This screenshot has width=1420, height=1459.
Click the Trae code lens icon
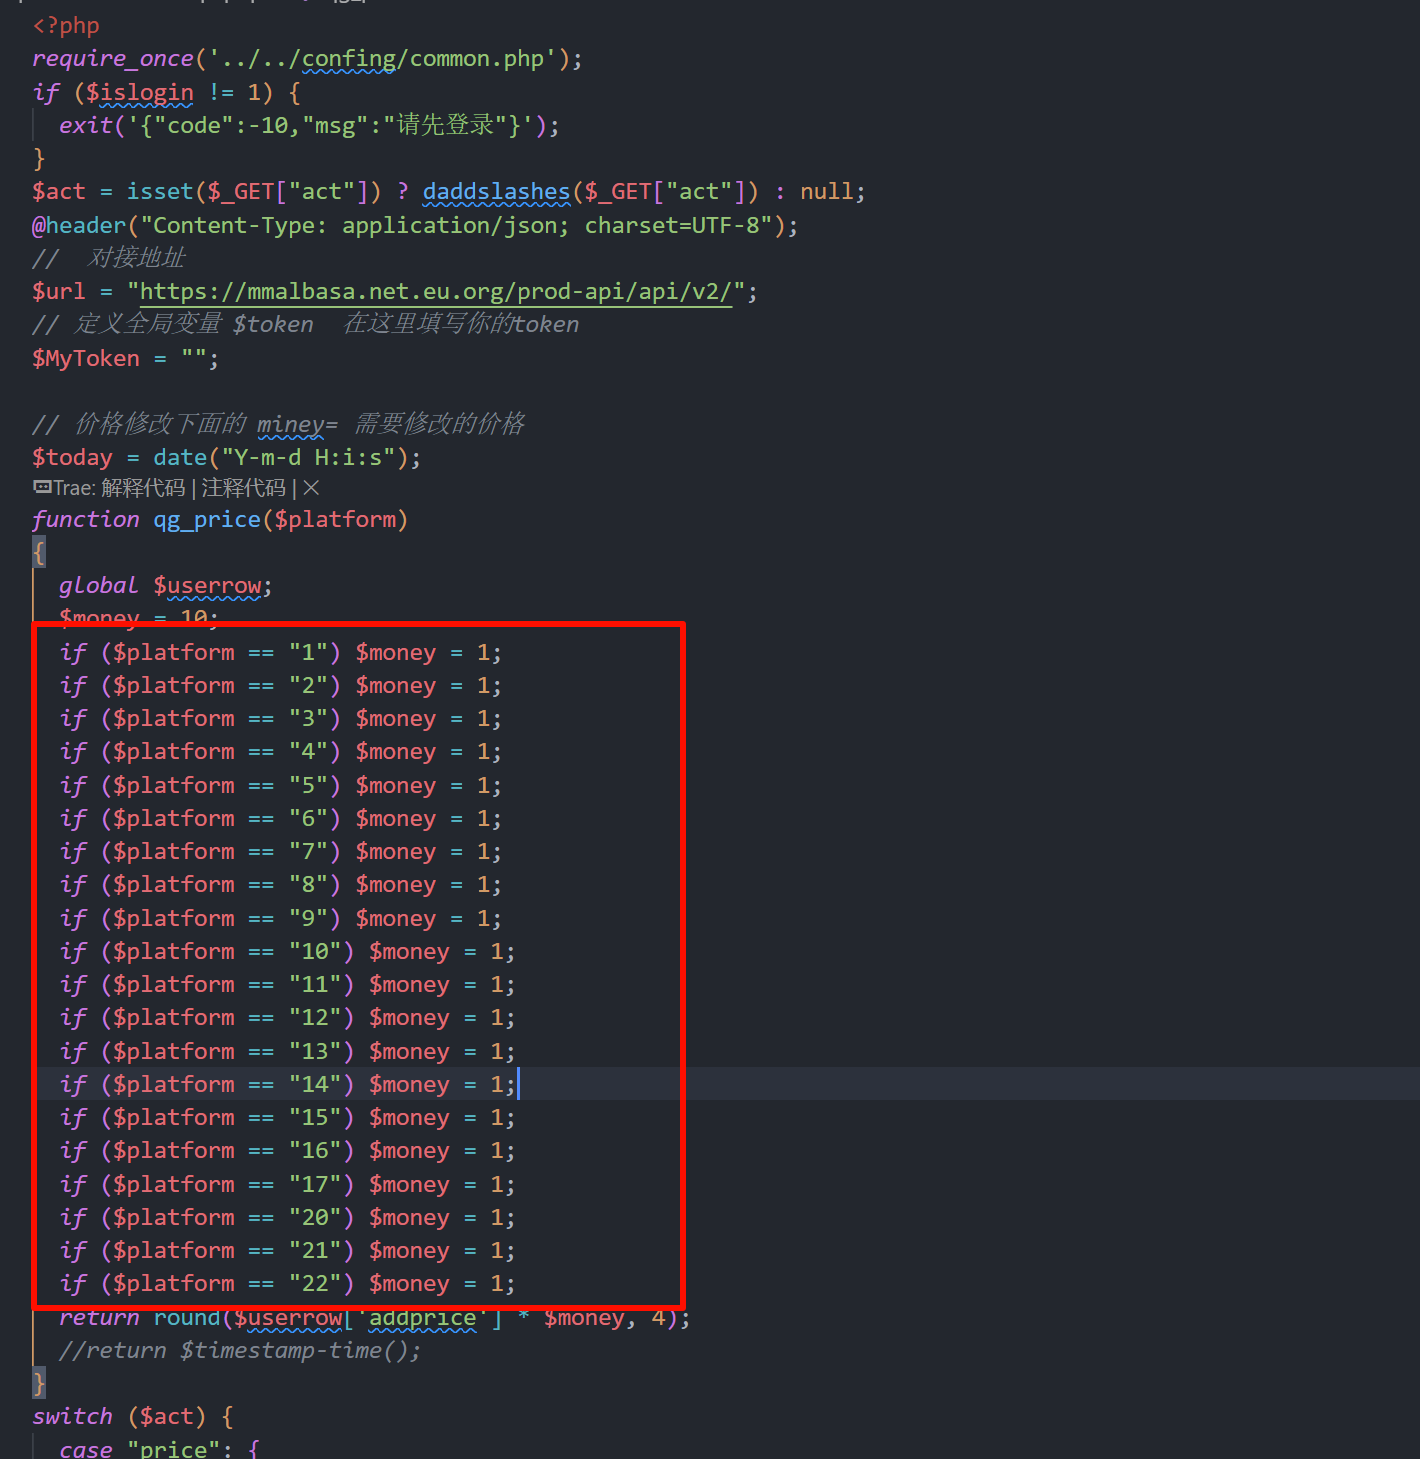[42, 487]
